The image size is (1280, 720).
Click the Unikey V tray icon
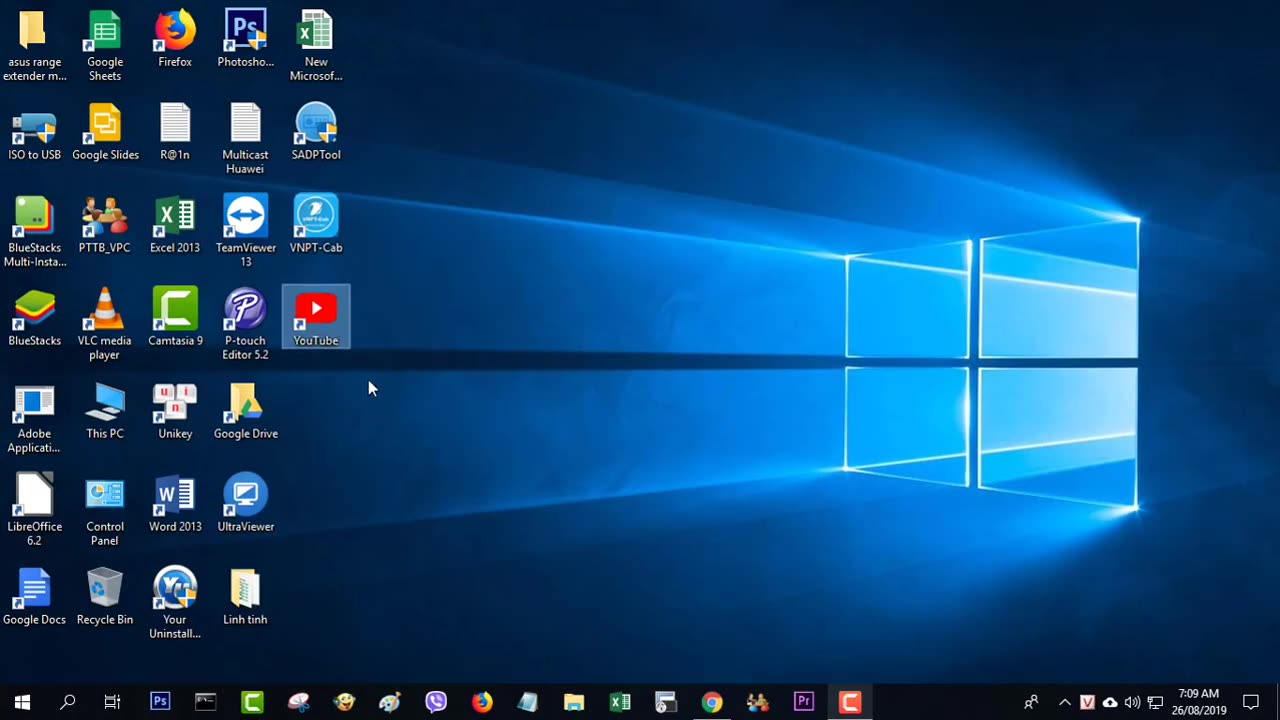pyautogui.click(x=1087, y=702)
